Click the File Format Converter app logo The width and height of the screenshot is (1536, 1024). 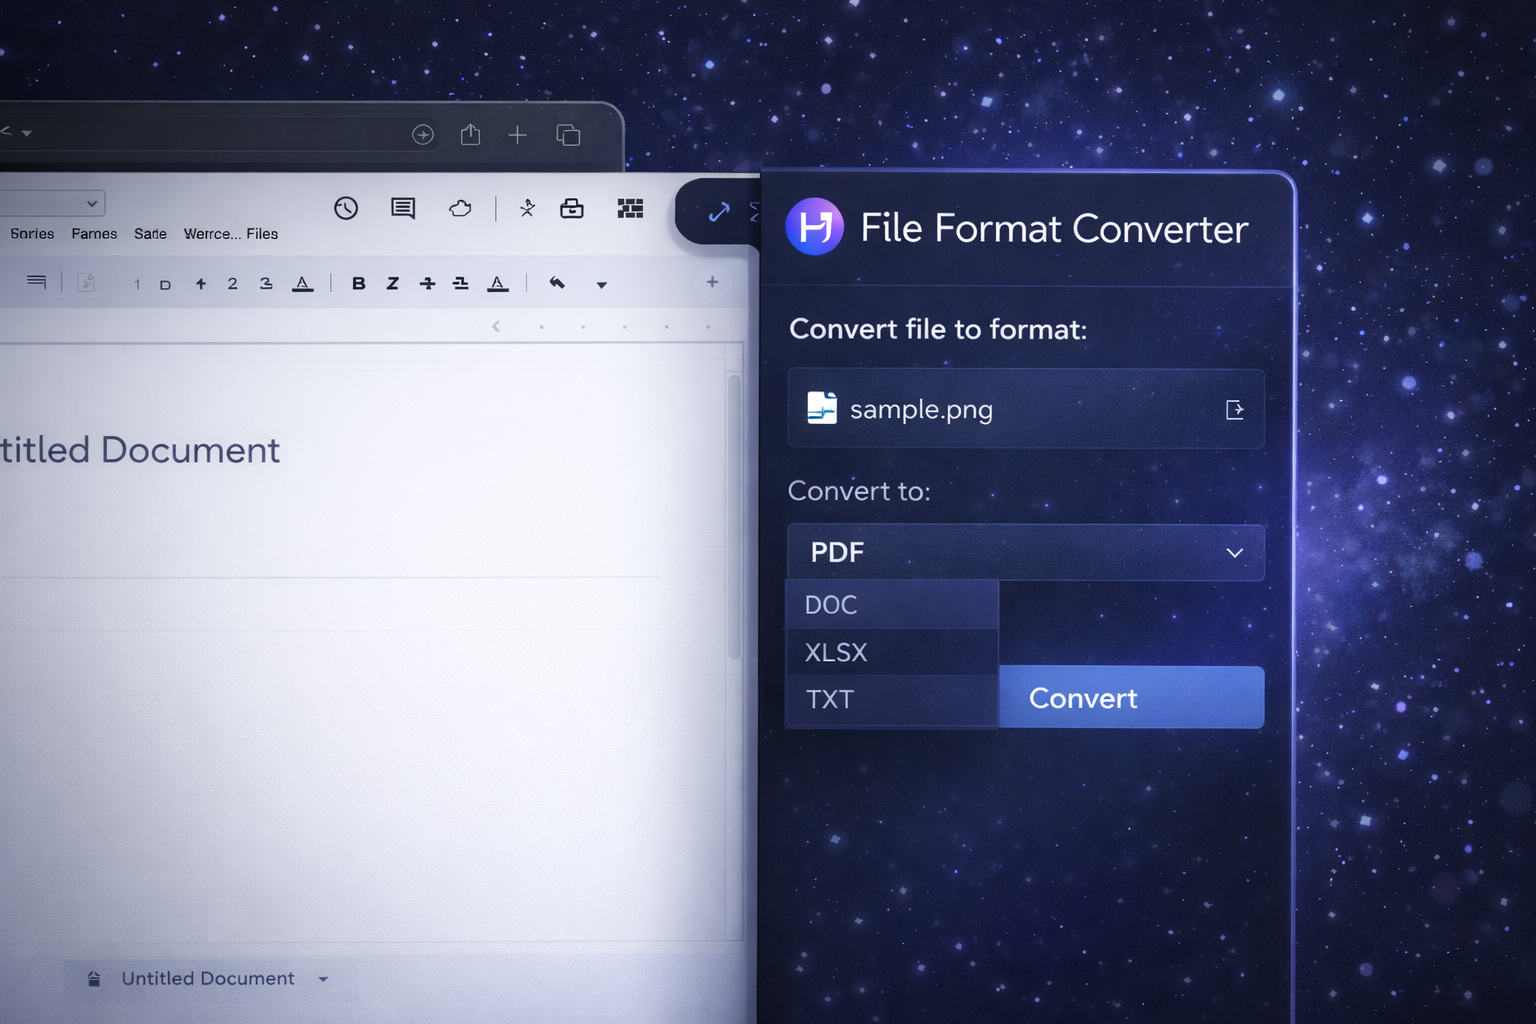pos(815,226)
